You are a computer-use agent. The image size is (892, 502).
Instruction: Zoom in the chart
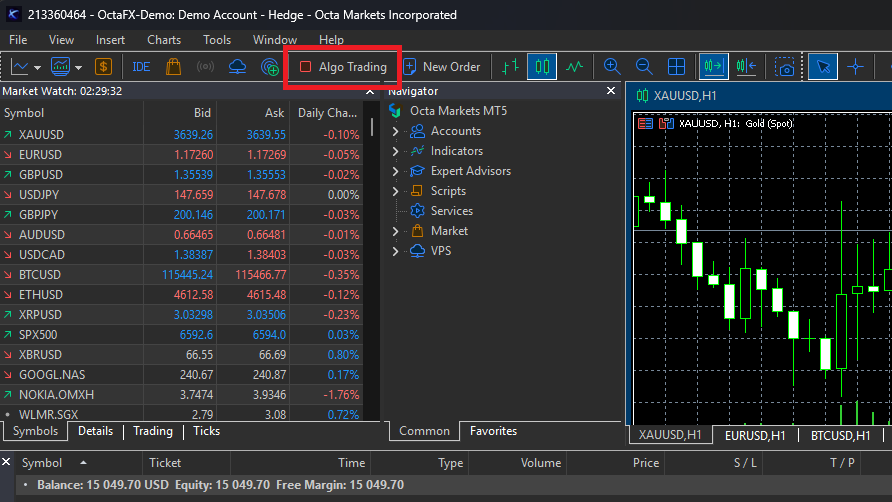(612, 67)
